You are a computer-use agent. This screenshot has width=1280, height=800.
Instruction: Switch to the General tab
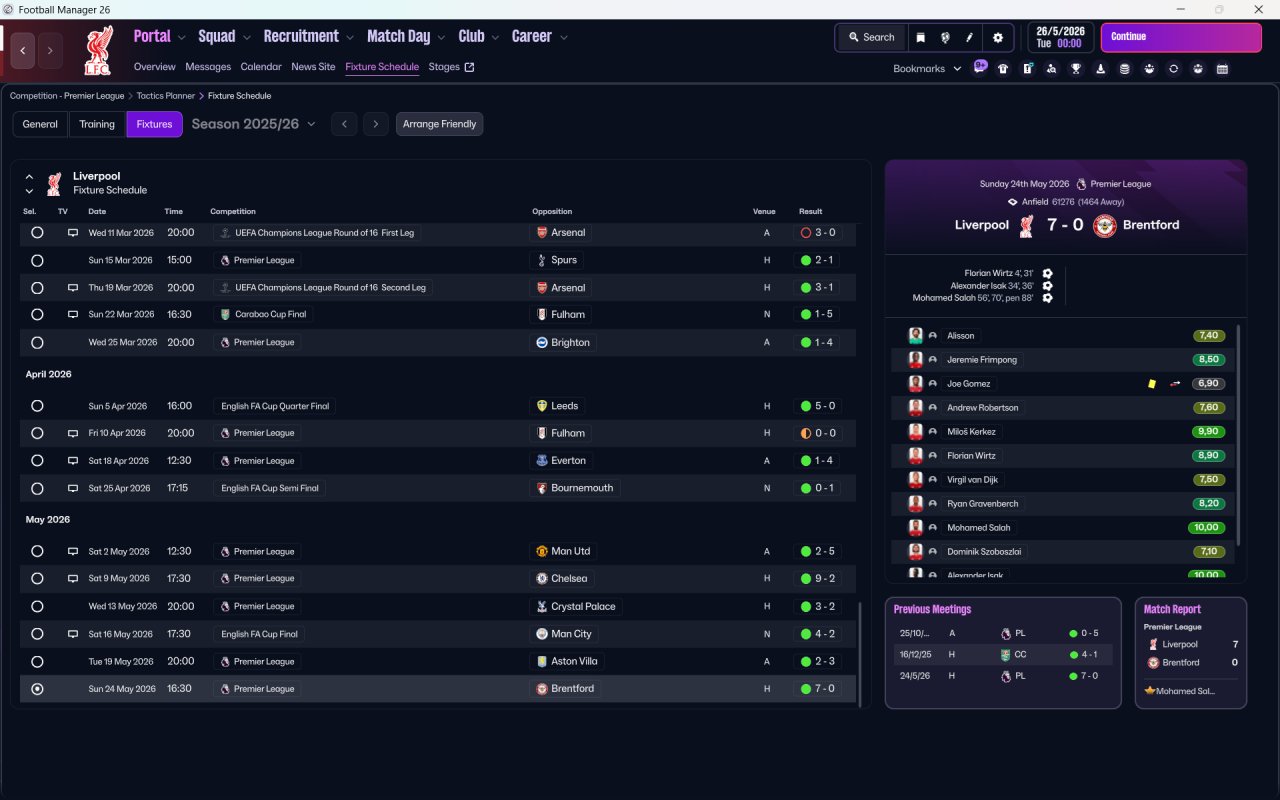pos(40,124)
